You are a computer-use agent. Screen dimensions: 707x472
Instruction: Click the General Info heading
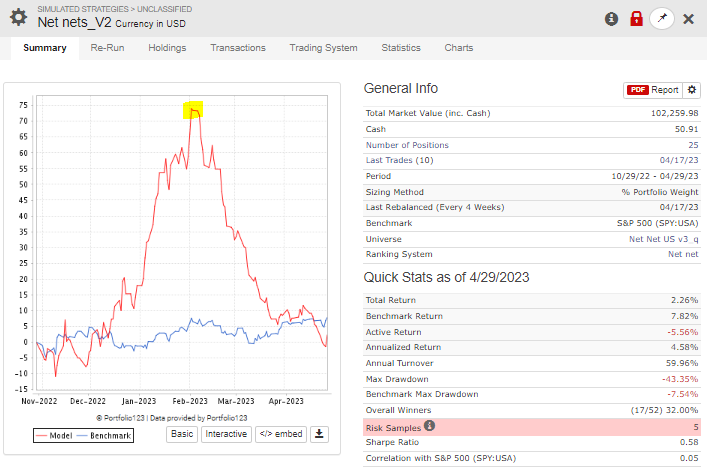tap(401, 88)
